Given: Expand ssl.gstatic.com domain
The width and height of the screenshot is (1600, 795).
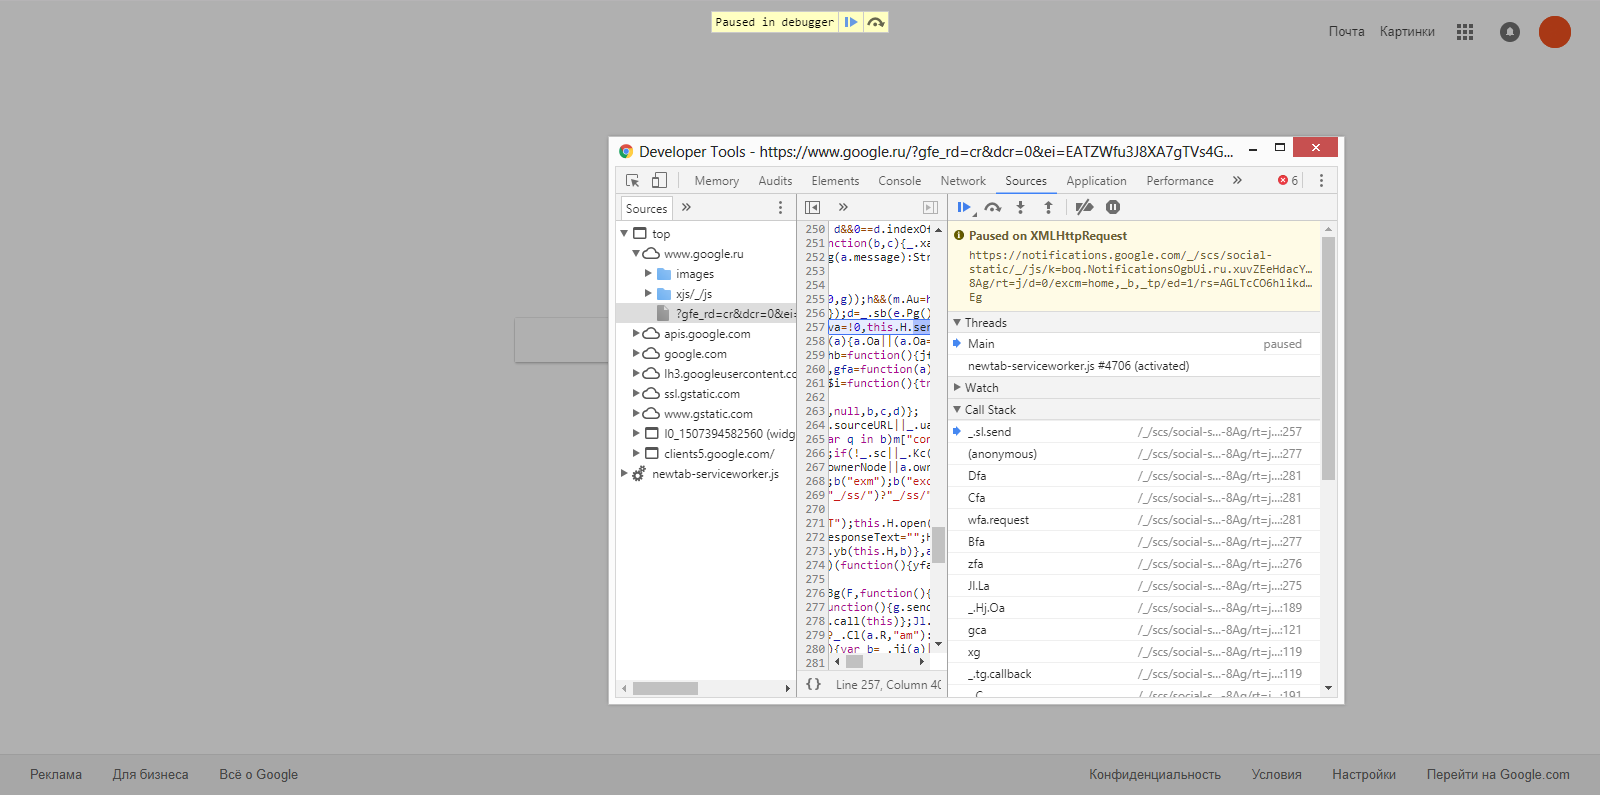Looking at the screenshot, I should tap(636, 394).
